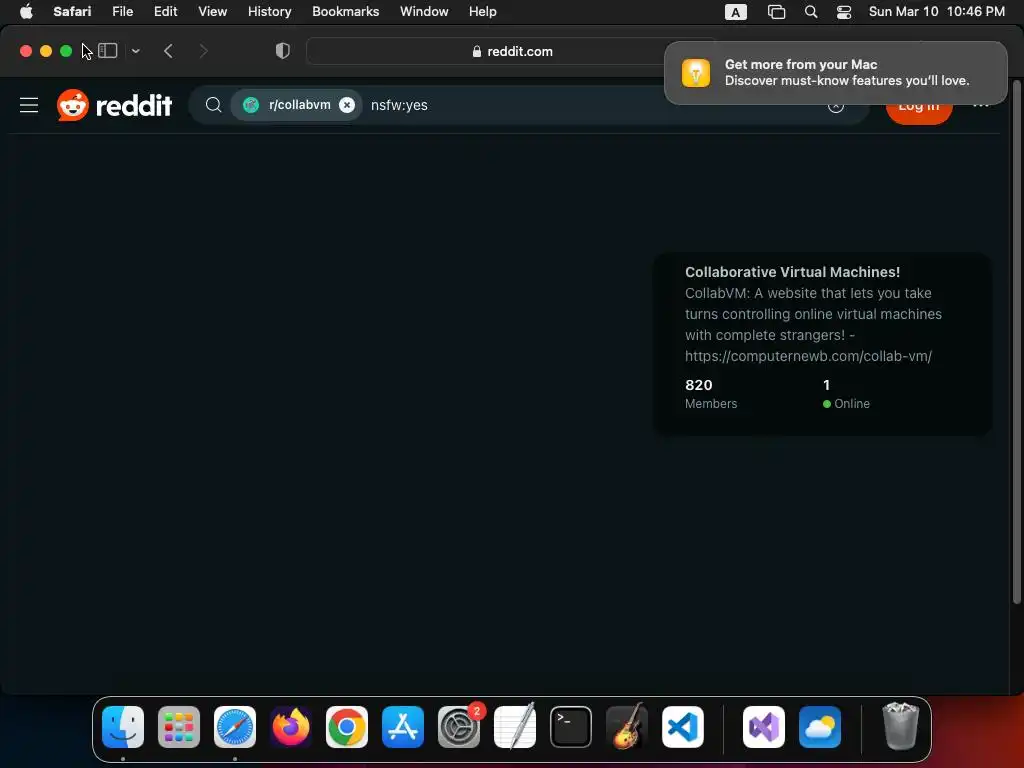
Task: Open Terminal from the Dock
Action: 571,727
